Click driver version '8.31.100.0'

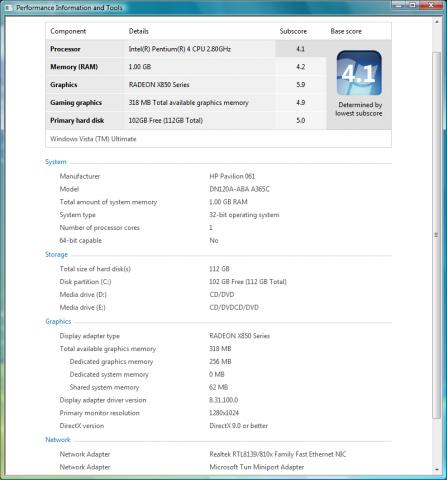coord(223,400)
